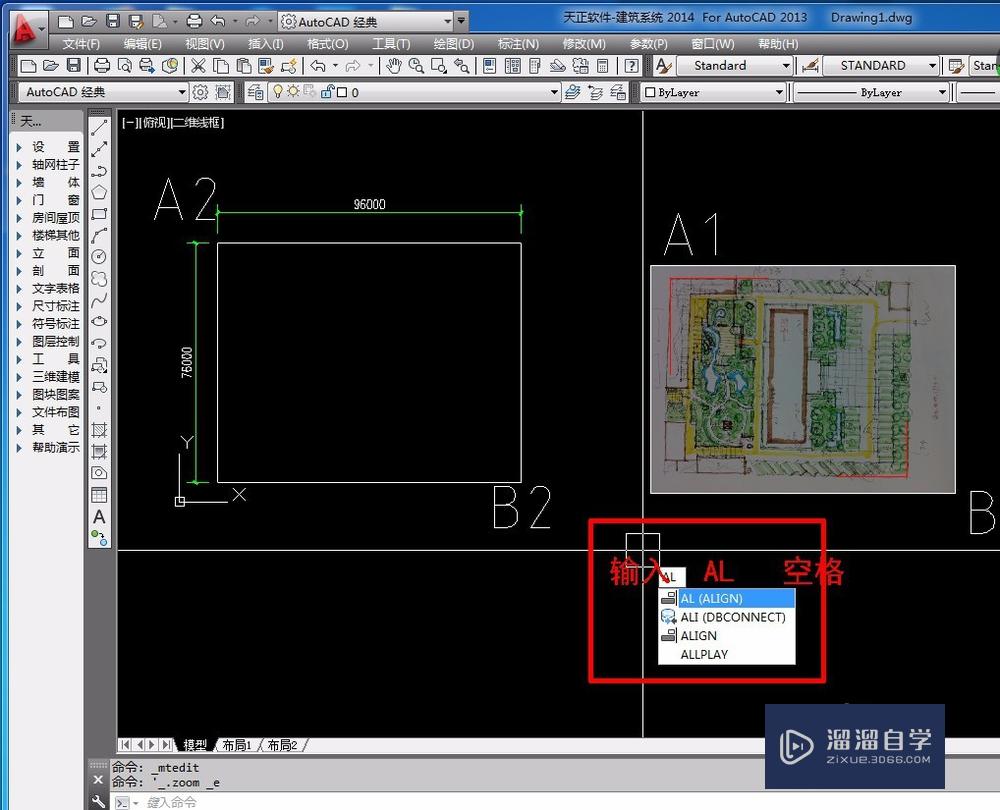Click the Pan hand icon
Image resolution: width=1000 pixels, height=810 pixels.
394,66
